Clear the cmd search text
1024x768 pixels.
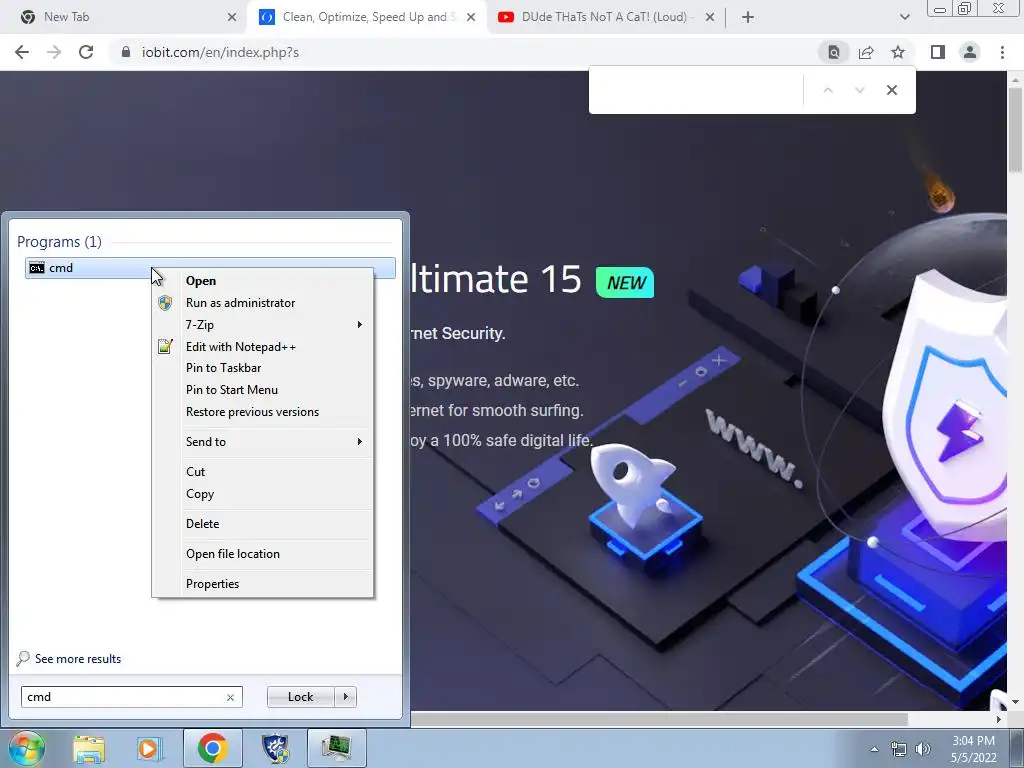231,697
